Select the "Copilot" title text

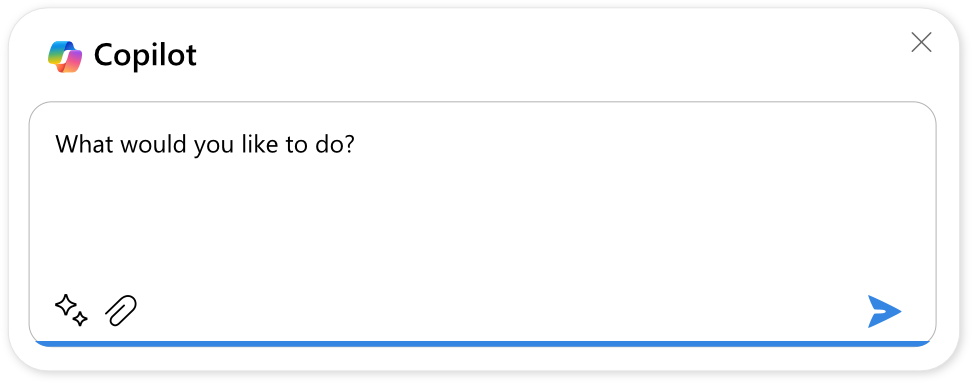145,56
